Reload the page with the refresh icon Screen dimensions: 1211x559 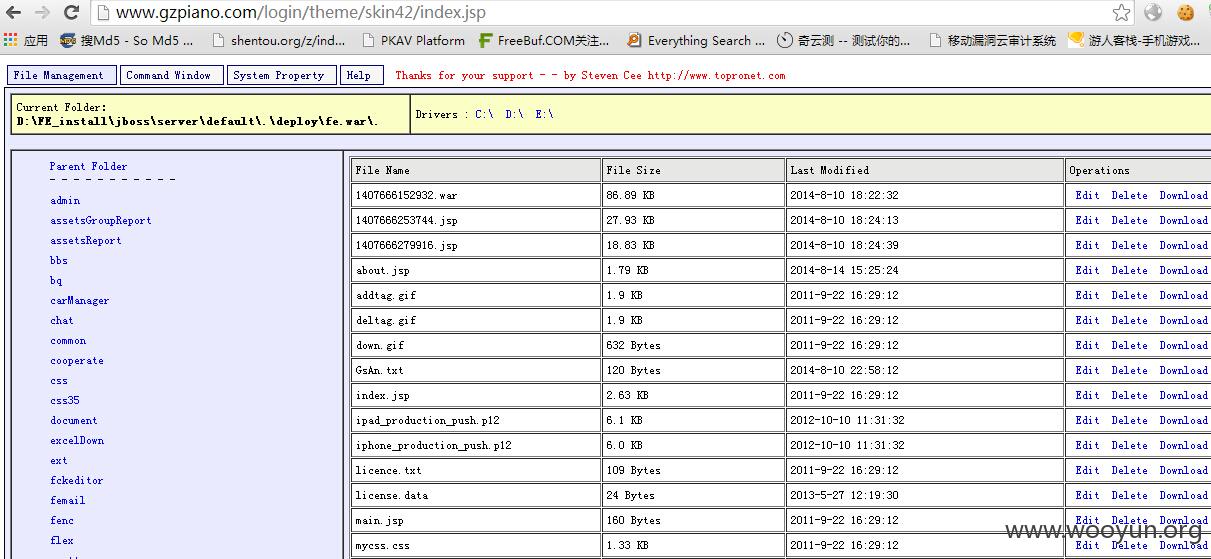(71, 13)
